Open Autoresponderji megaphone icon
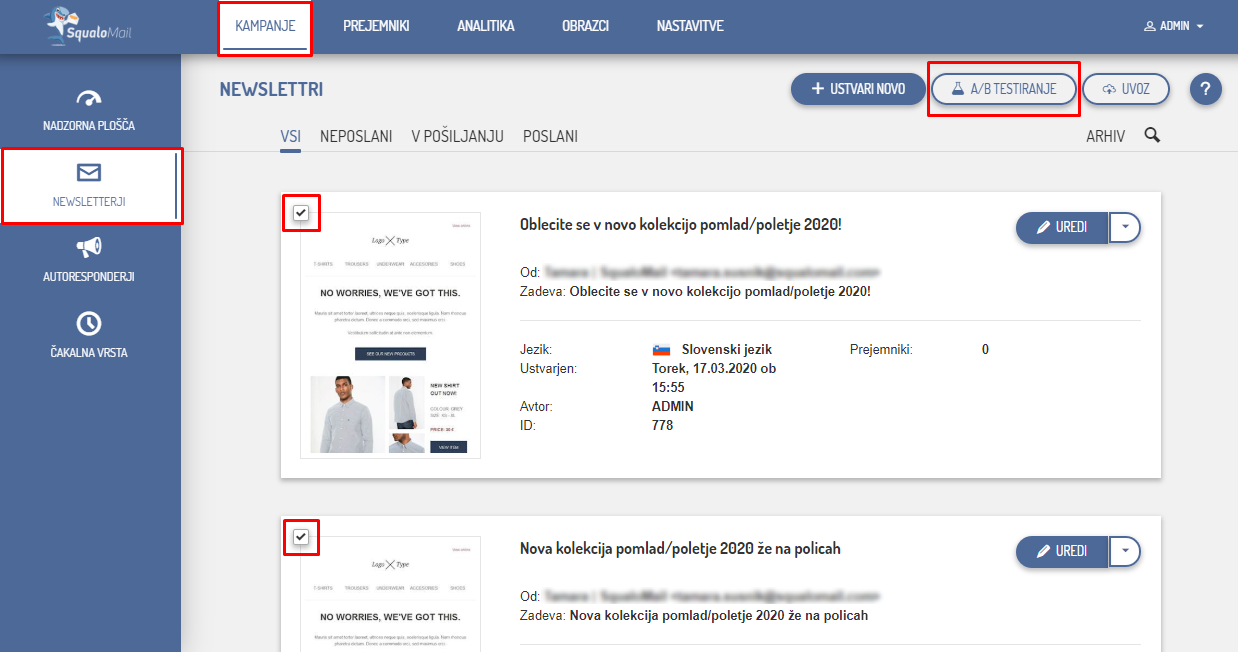Screen dimensions: 1238x652 point(89,247)
